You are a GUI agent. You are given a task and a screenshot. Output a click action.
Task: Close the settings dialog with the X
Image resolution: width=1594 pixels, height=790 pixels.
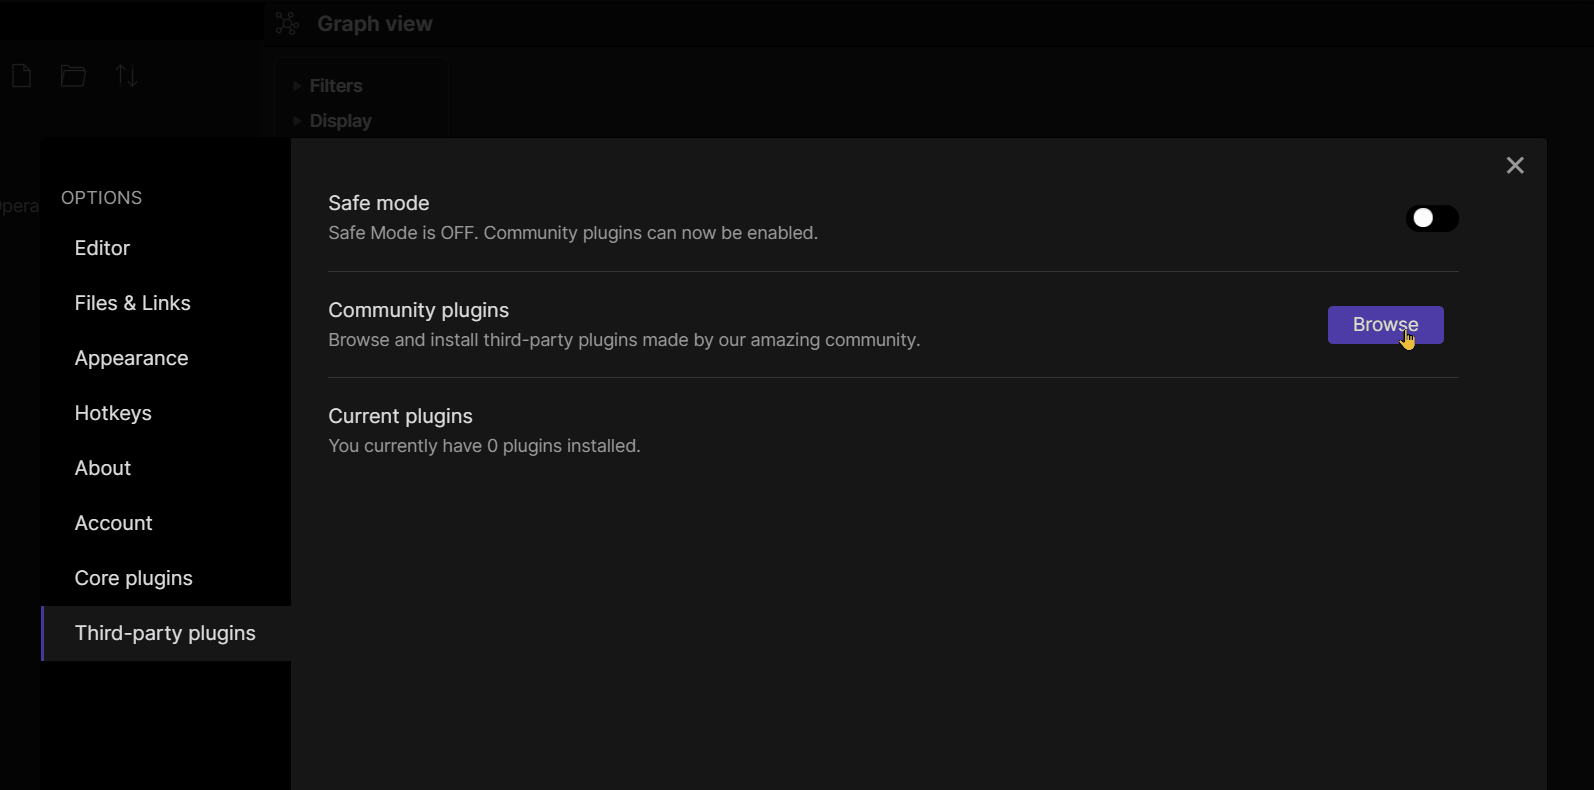tap(1515, 165)
